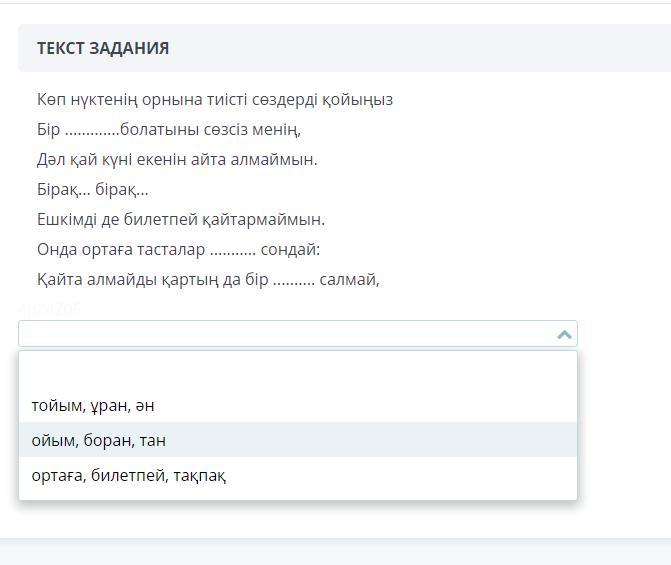Click the "ТЕКСТ ЗАДАНИЯ" header
The height and width of the screenshot is (565, 671).
click(103, 48)
